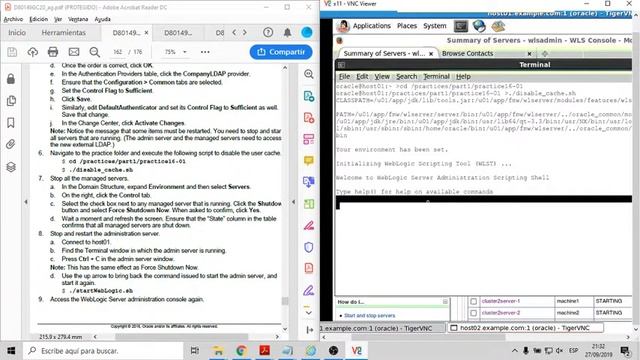Click the yellow Comment tool icon

click(309, 160)
